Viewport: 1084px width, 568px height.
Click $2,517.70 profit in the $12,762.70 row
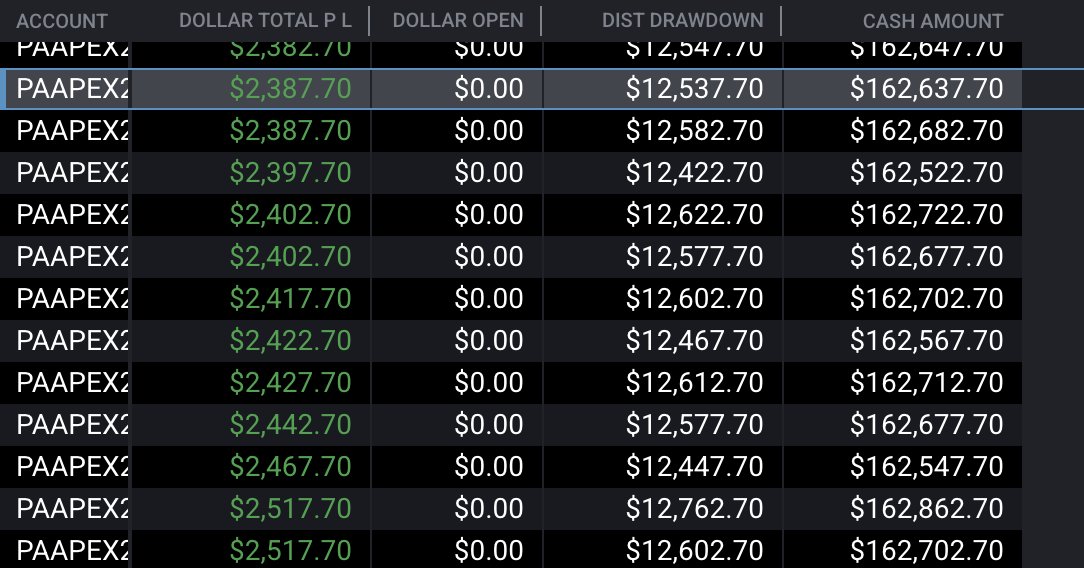[290, 509]
